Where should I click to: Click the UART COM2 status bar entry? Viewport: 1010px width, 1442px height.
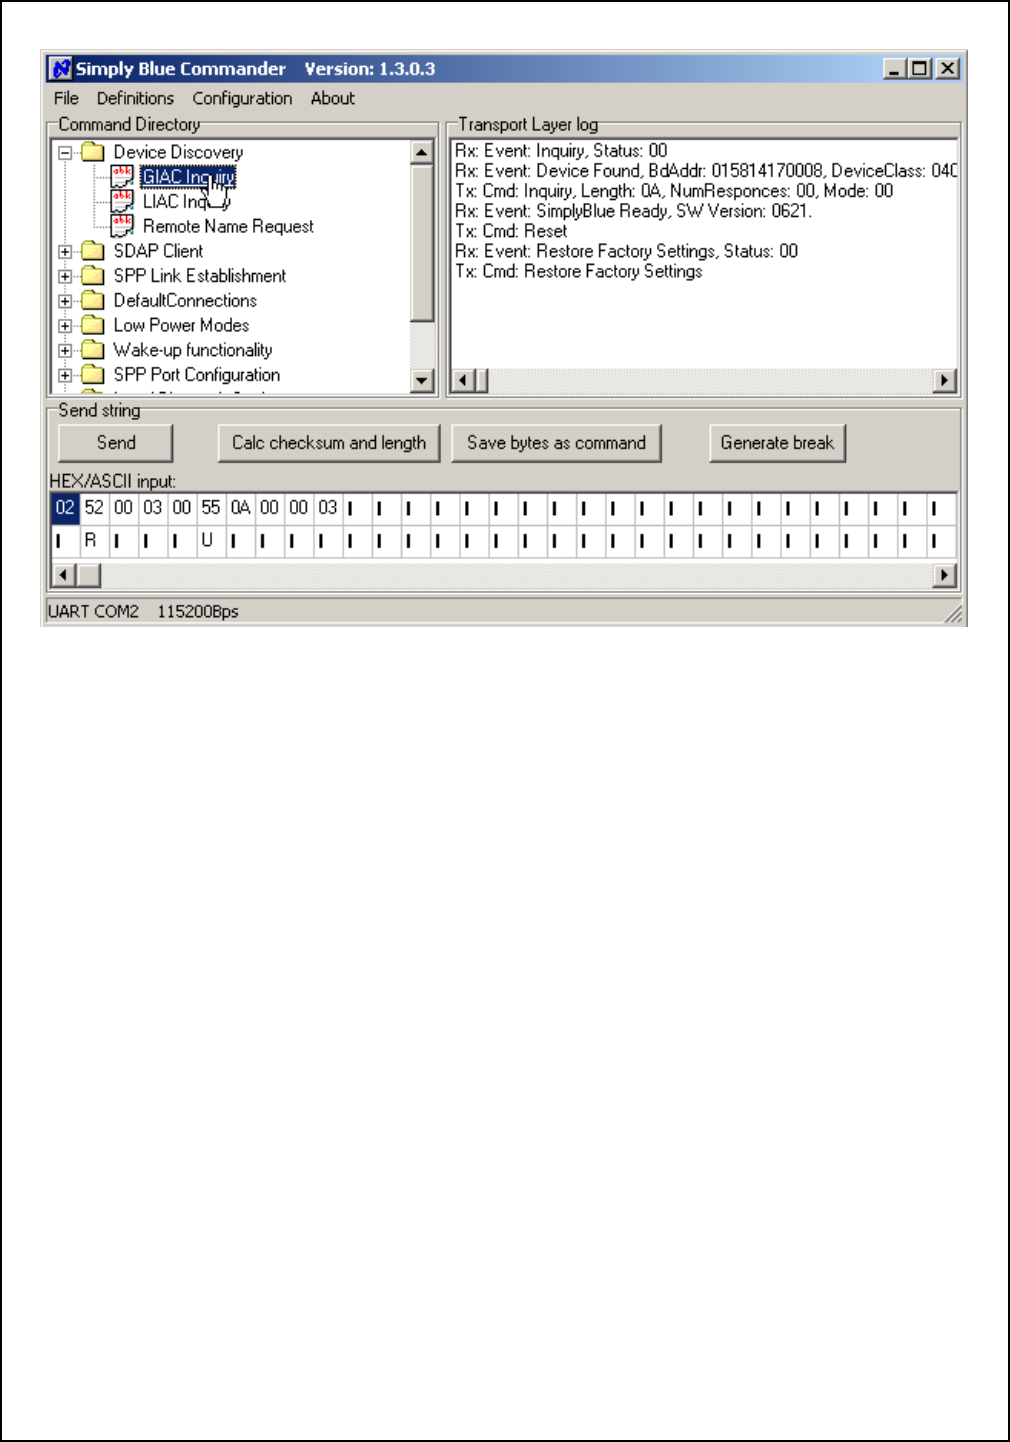[93, 611]
